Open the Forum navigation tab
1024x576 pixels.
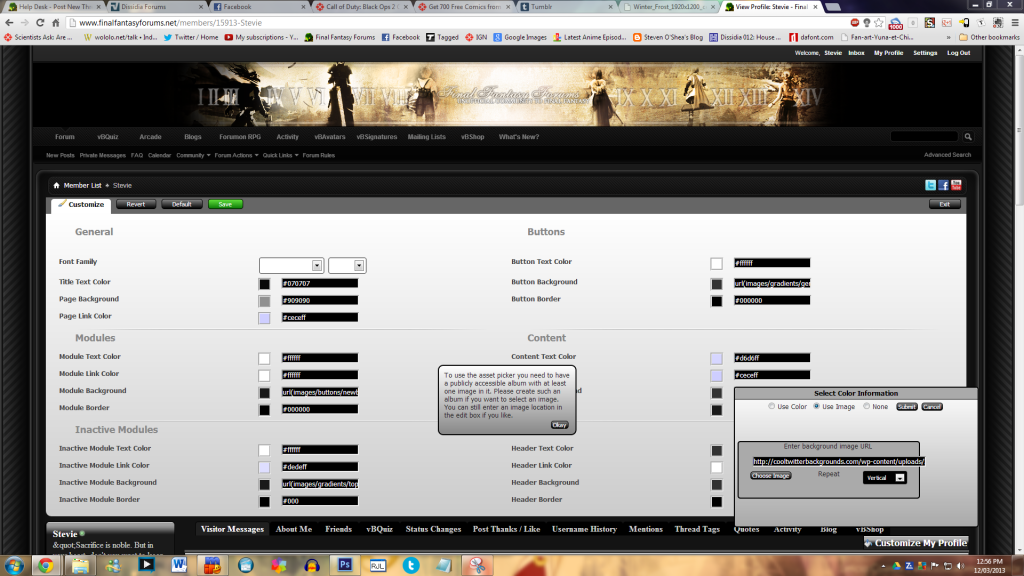tap(65, 136)
